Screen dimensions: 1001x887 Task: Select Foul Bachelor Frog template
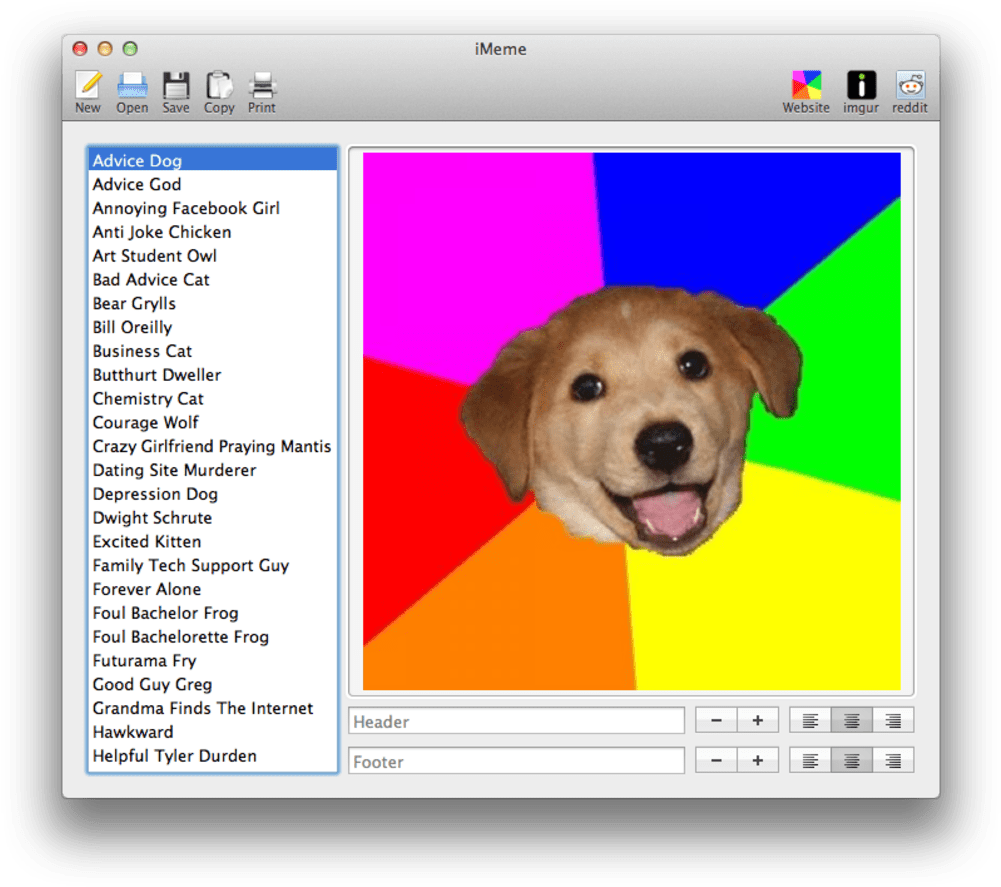pos(213,613)
